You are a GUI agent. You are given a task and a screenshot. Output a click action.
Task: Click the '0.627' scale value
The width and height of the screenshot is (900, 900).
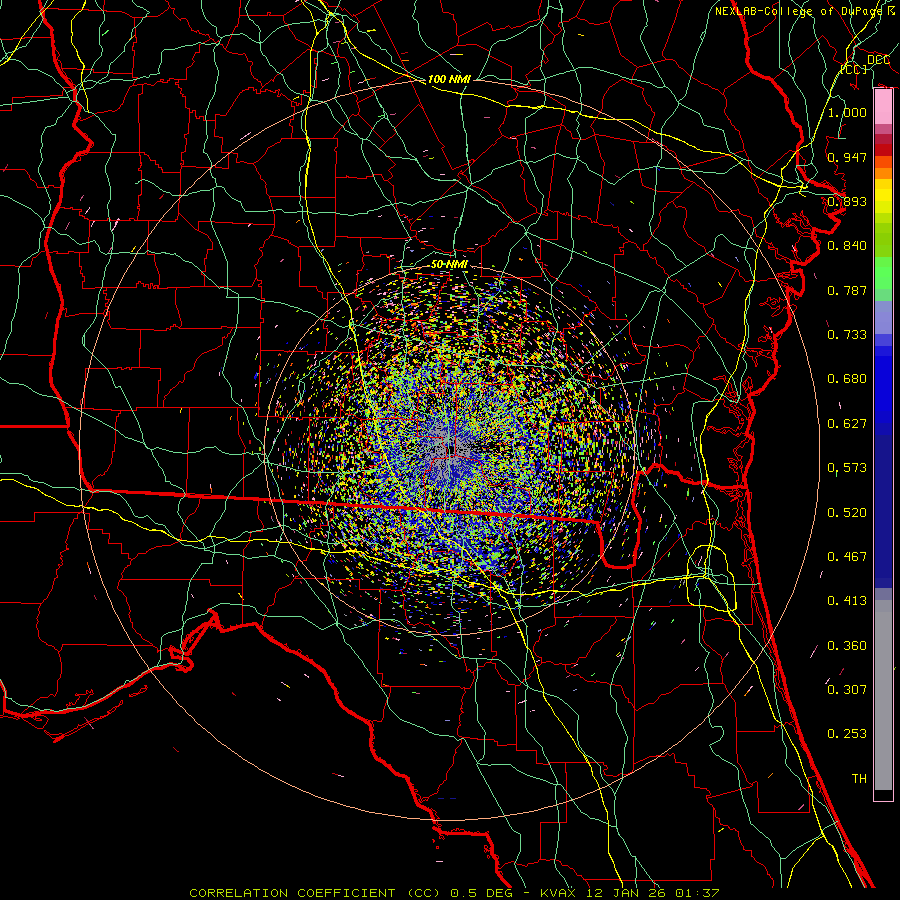point(847,424)
